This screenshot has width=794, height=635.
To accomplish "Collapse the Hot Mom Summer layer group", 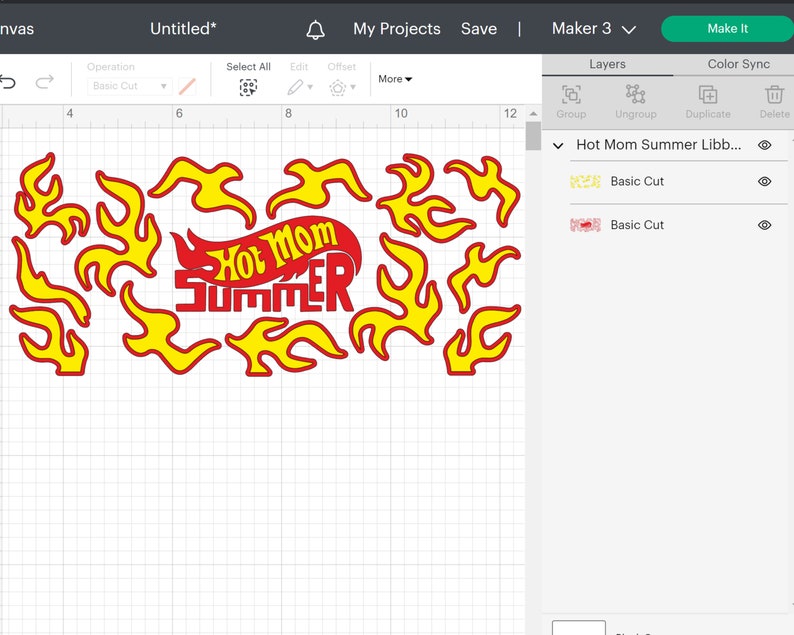I will pos(558,146).
